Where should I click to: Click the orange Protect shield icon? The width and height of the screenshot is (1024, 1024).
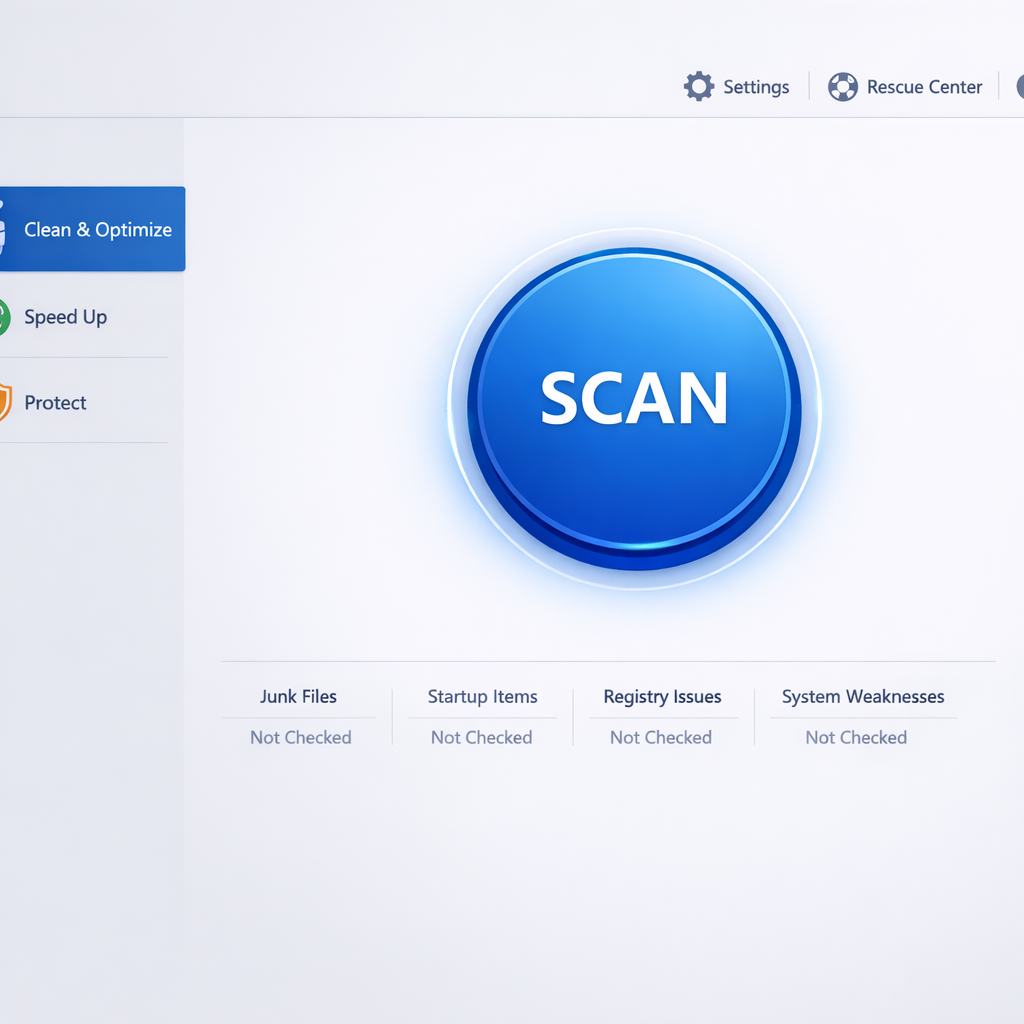(5, 402)
